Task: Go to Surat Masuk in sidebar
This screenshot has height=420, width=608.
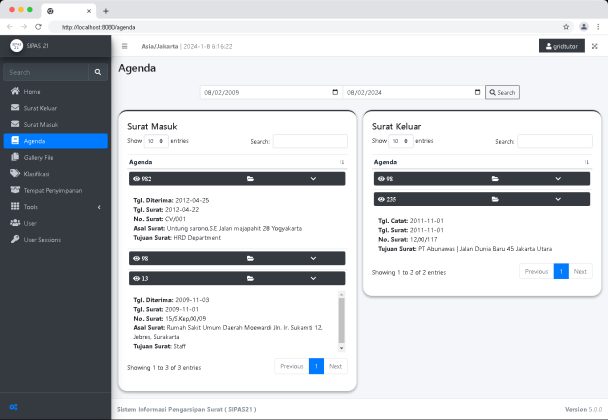Action: point(41,124)
